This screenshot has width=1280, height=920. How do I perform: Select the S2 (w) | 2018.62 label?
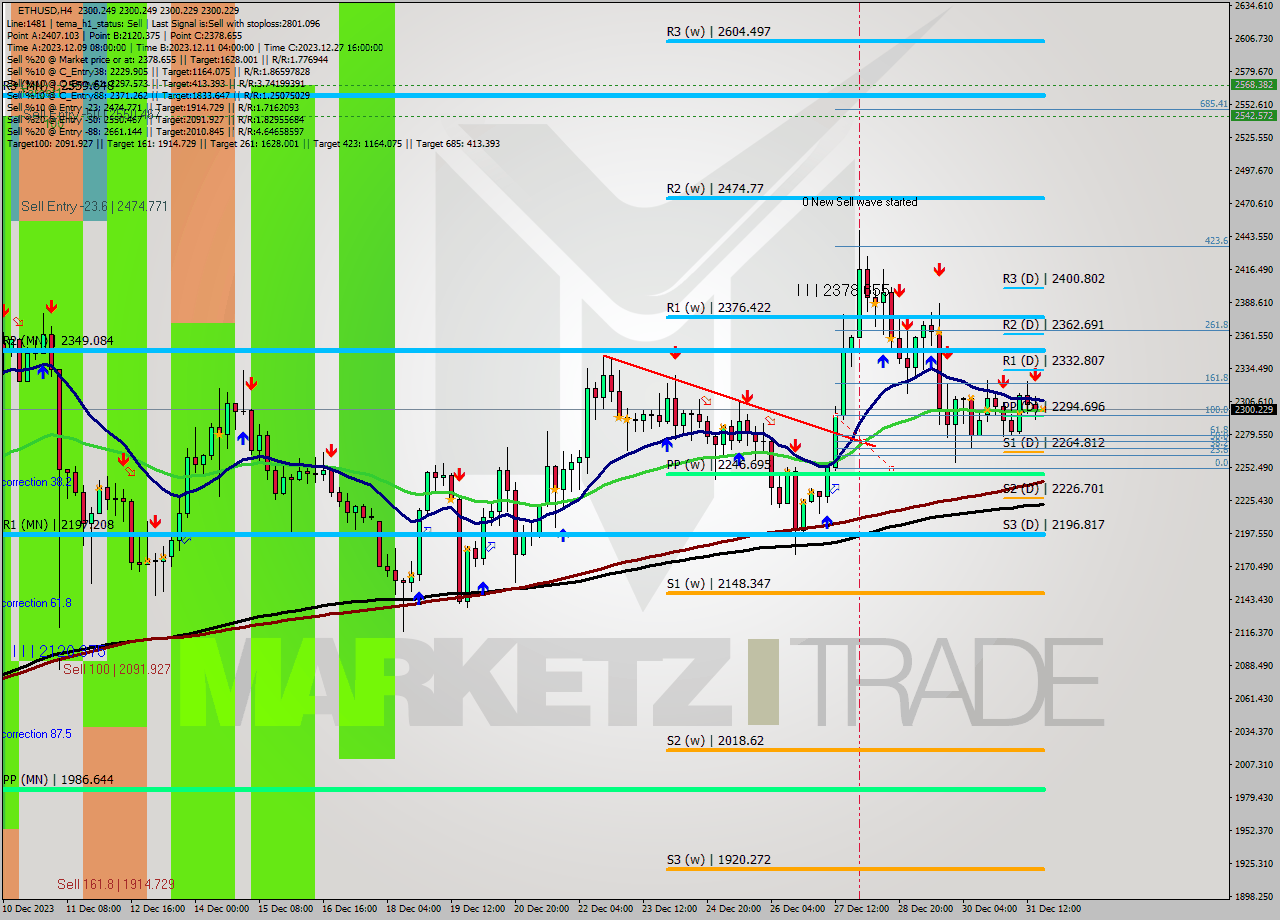click(715, 741)
